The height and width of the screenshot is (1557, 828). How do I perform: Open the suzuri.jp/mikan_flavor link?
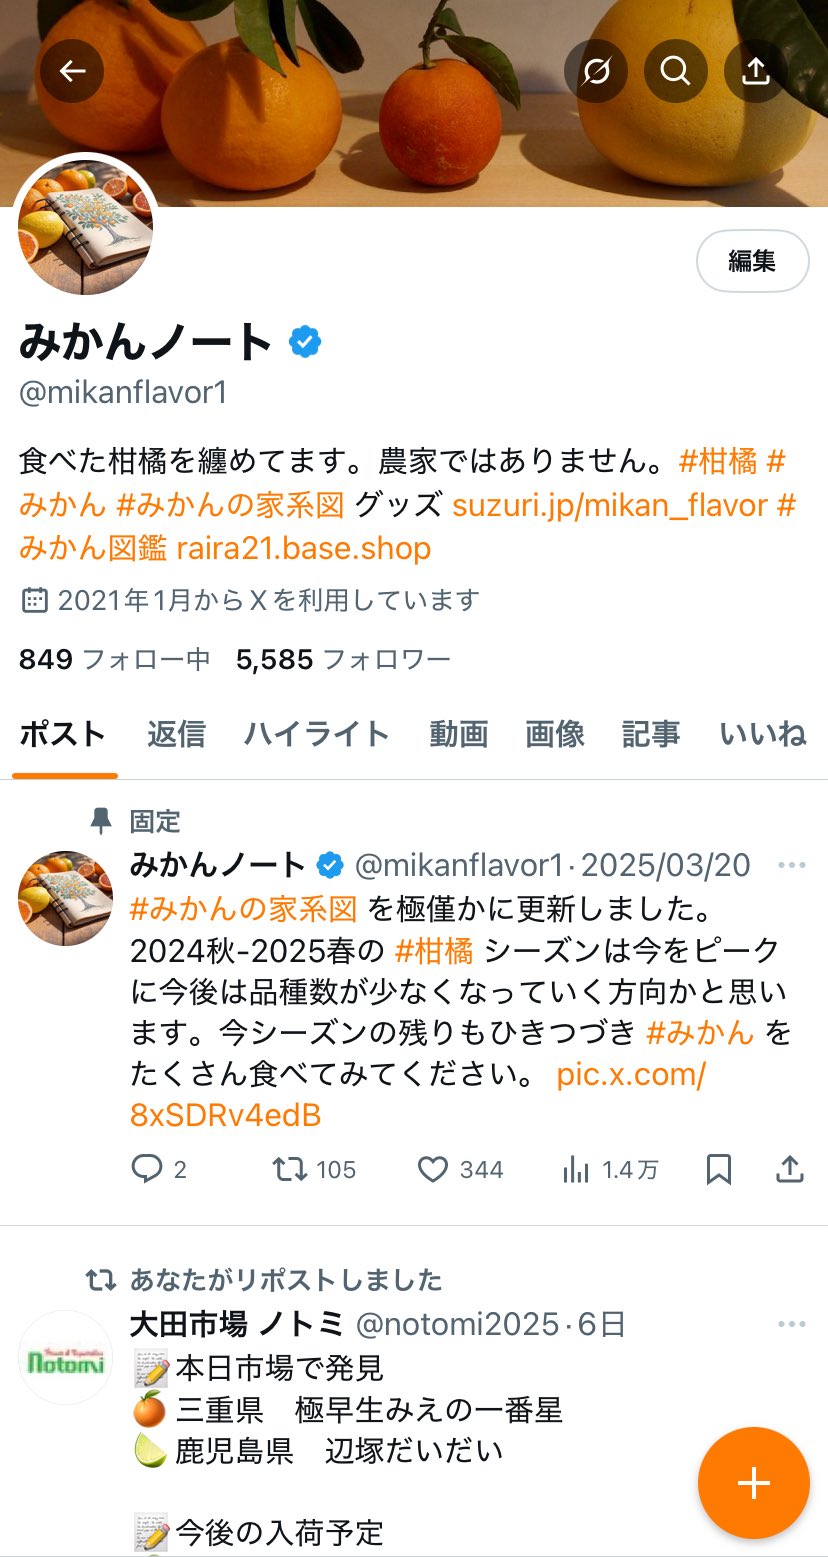pyautogui.click(x=611, y=505)
